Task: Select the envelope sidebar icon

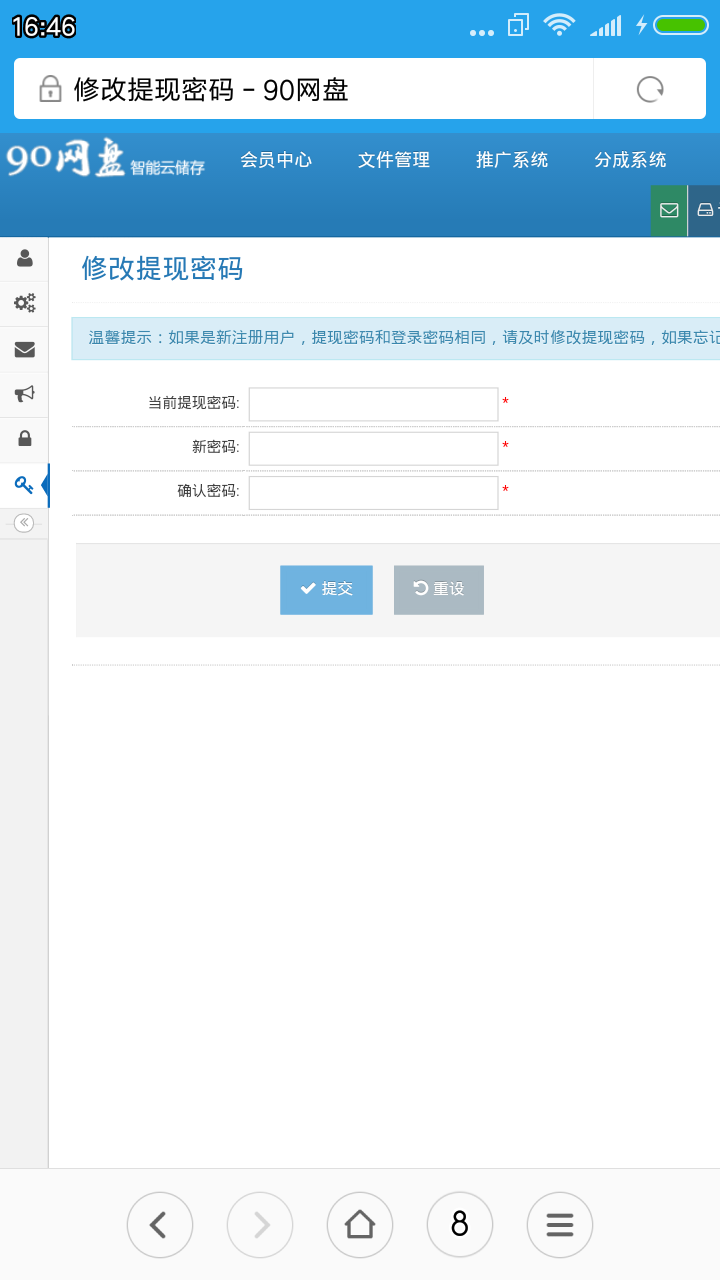Action: (x=24, y=349)
